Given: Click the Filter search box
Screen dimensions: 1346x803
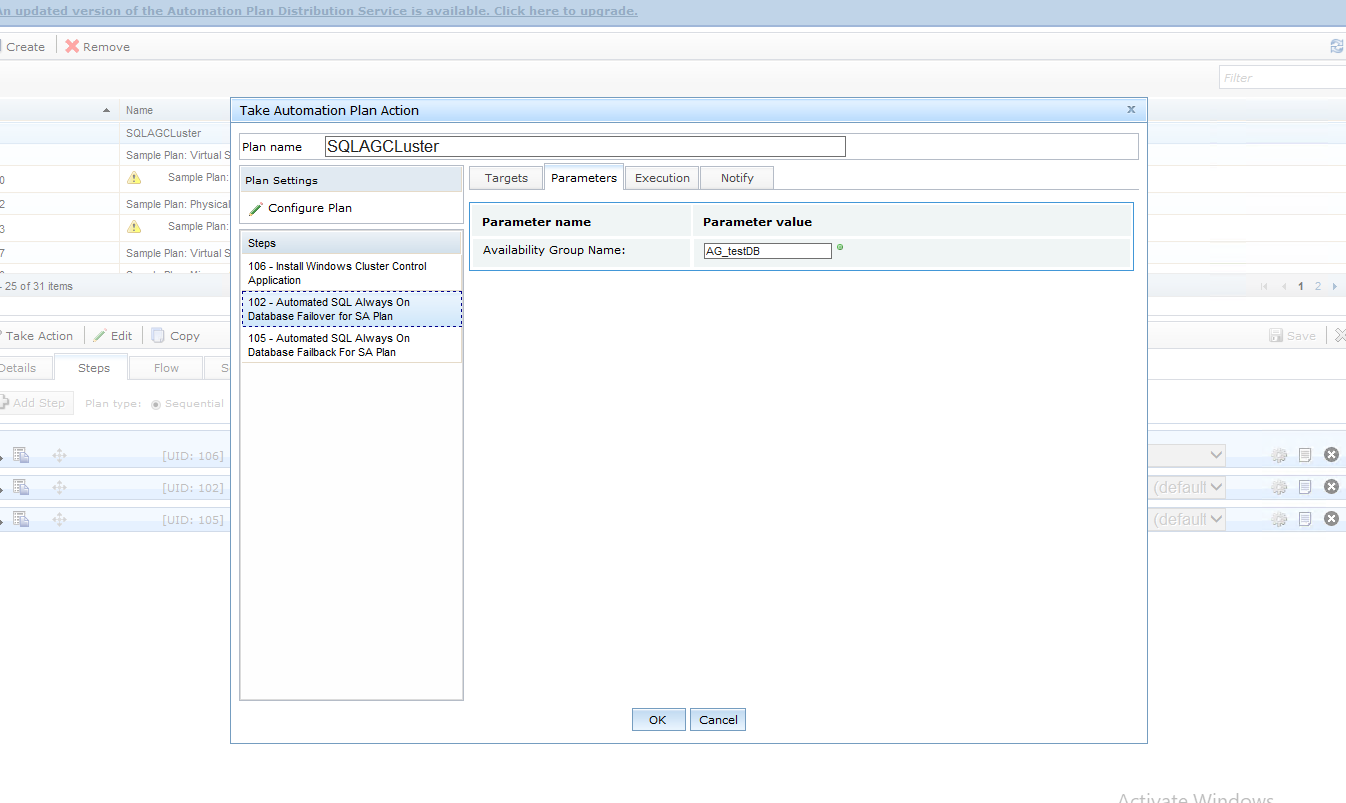Looking at the screenshot, I should pyautogui.click(x=1283, y=77).
